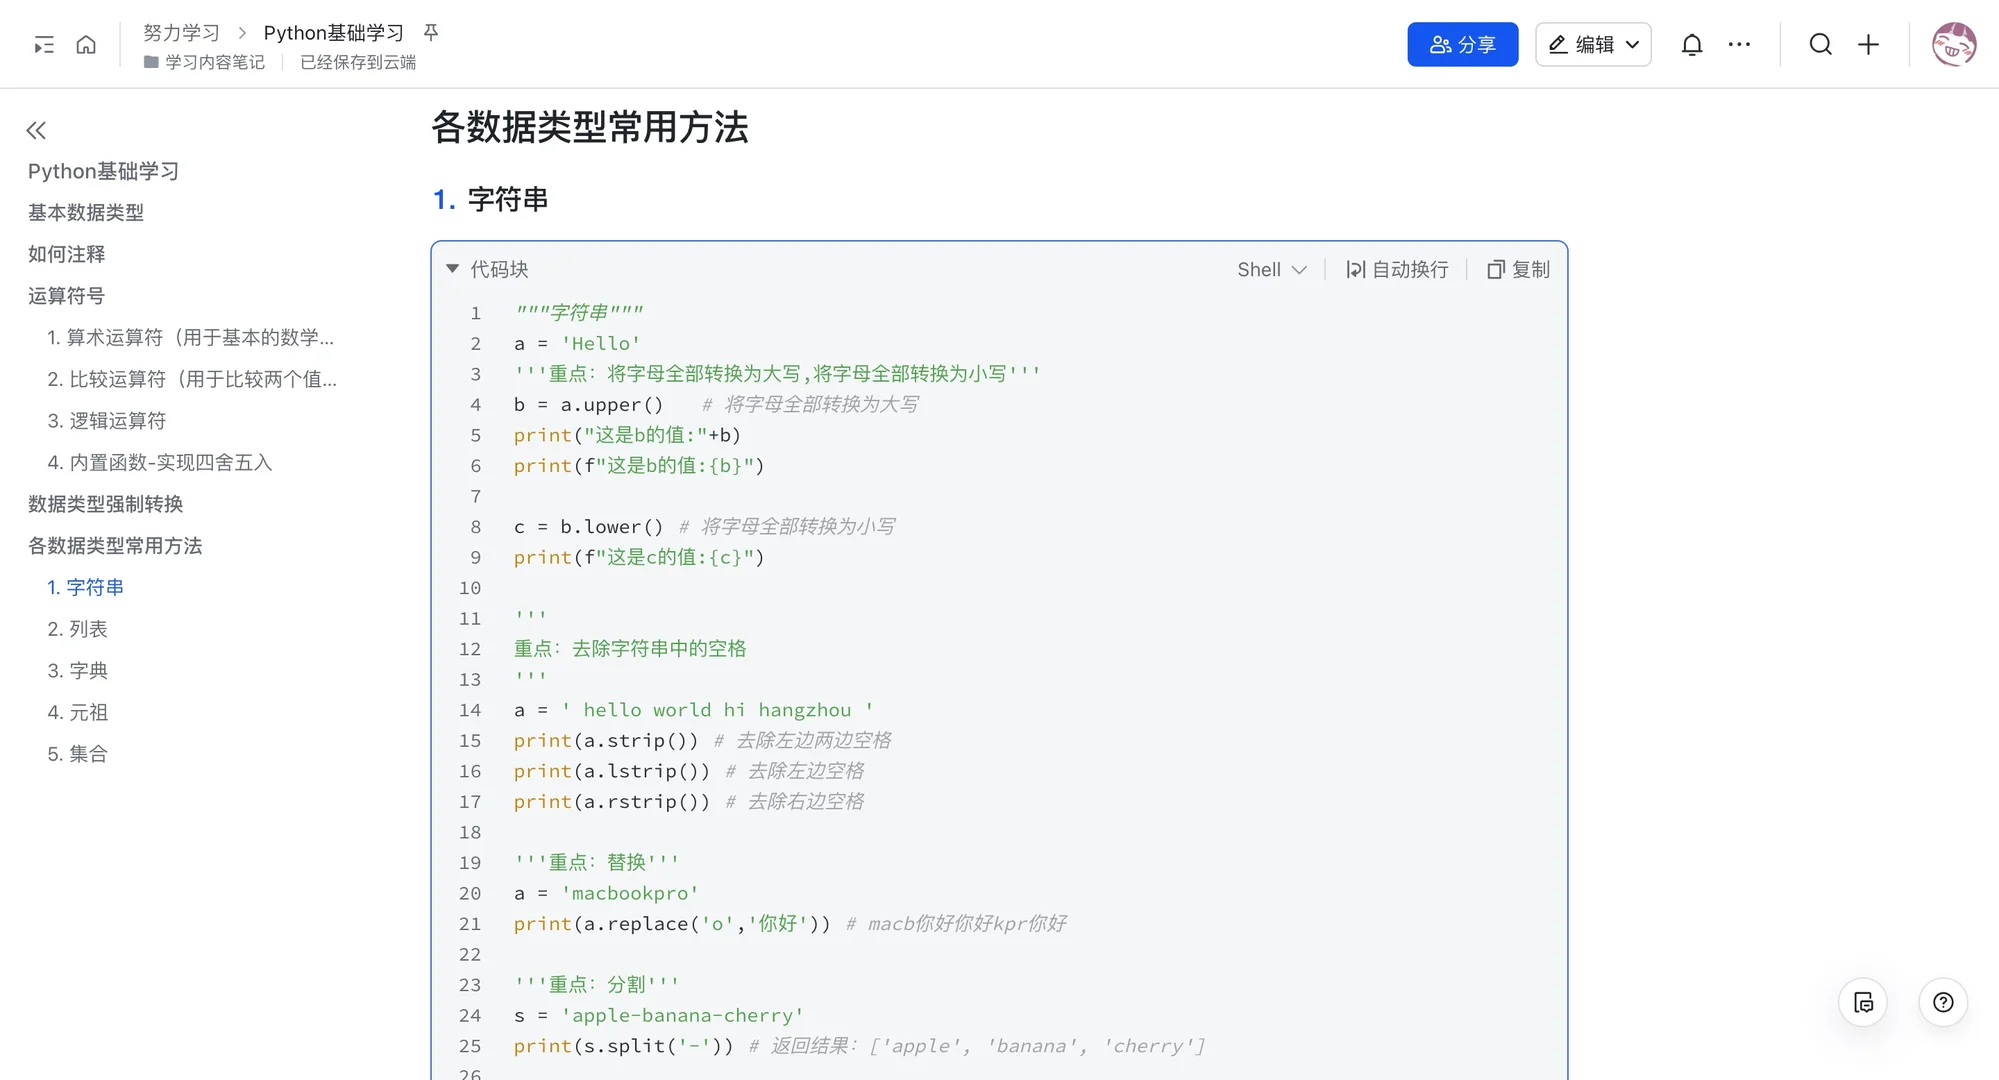Image resolution: width=1999 pixels, height=1080 pixels.
Task: Click the search magnifier icon
Action: click(x=1820, y=44)
